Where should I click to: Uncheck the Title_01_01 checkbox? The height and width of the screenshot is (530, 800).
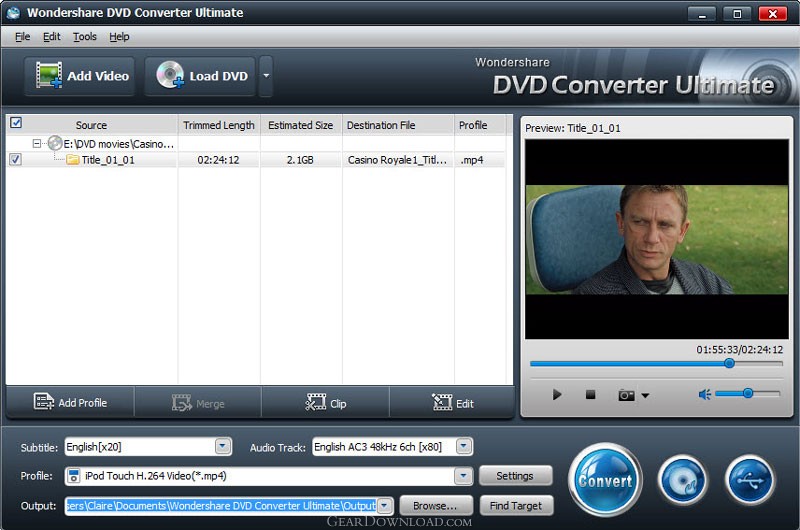pos(15,160)
